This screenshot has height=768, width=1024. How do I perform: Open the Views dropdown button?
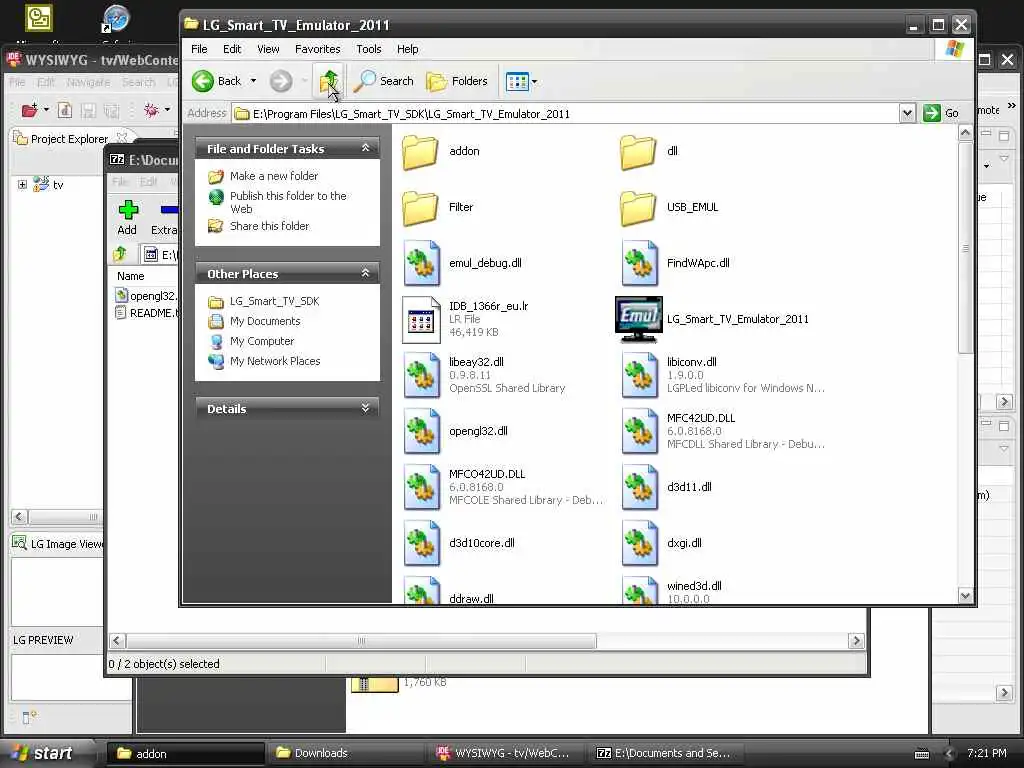(x=522, y=81)
